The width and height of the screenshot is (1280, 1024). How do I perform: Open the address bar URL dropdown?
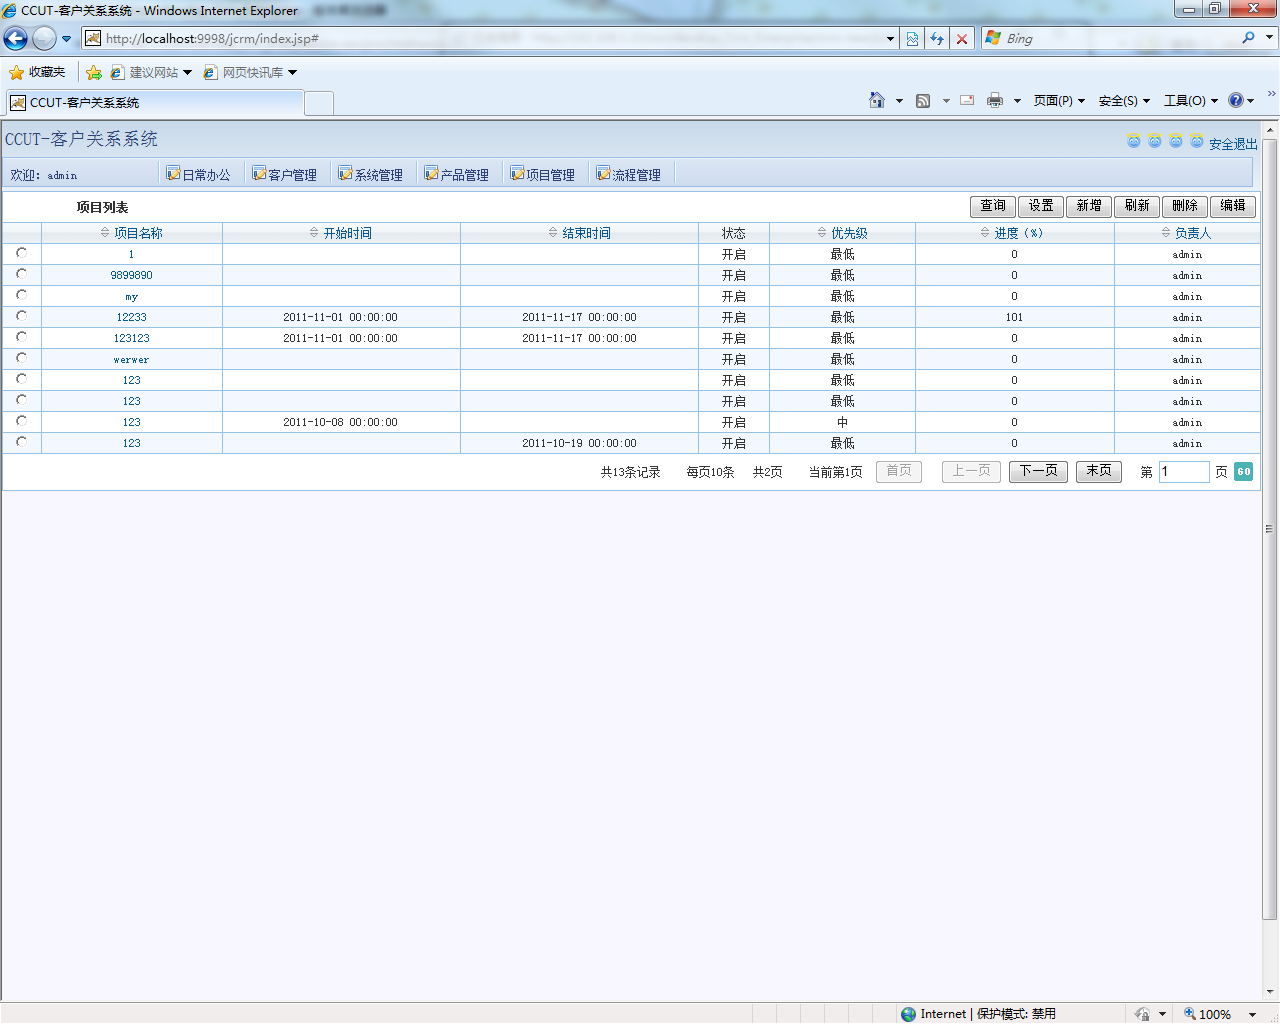coord(890,38)
